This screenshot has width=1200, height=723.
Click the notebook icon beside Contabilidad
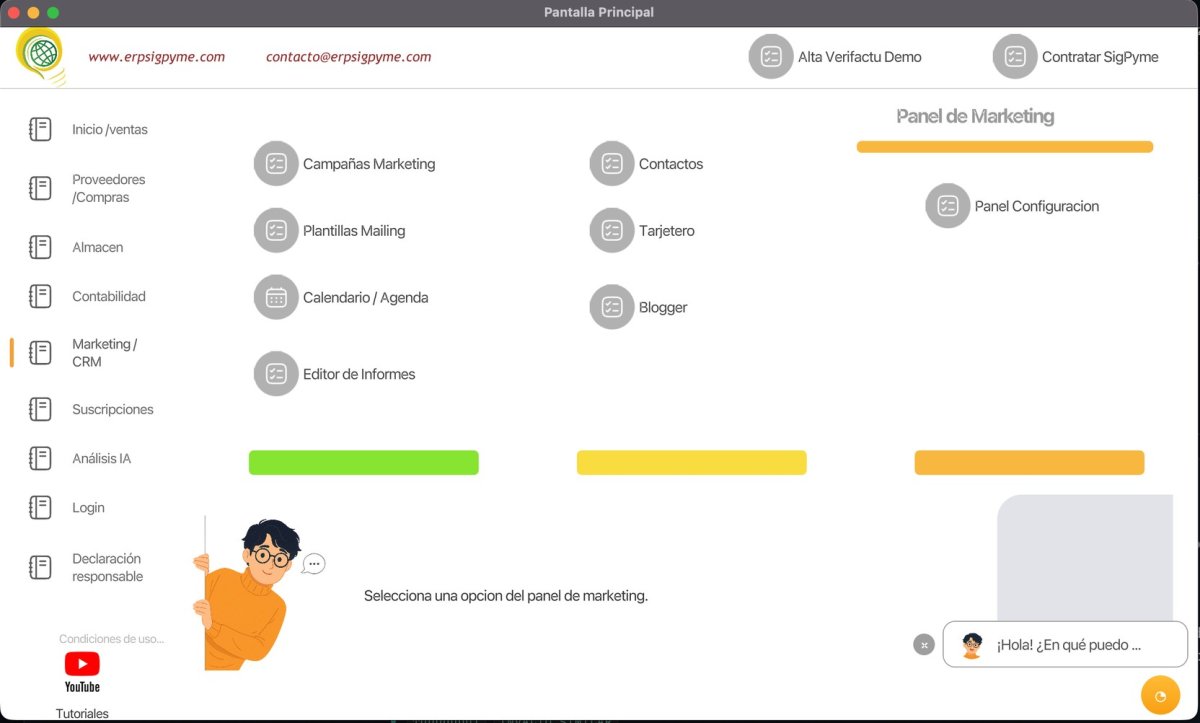40,296
